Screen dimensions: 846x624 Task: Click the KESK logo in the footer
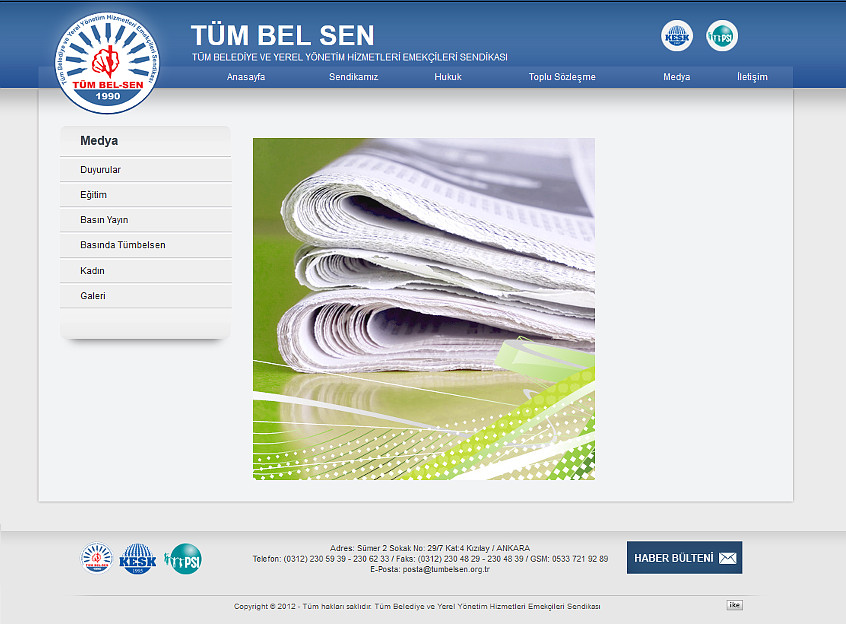tap(138, 559)
